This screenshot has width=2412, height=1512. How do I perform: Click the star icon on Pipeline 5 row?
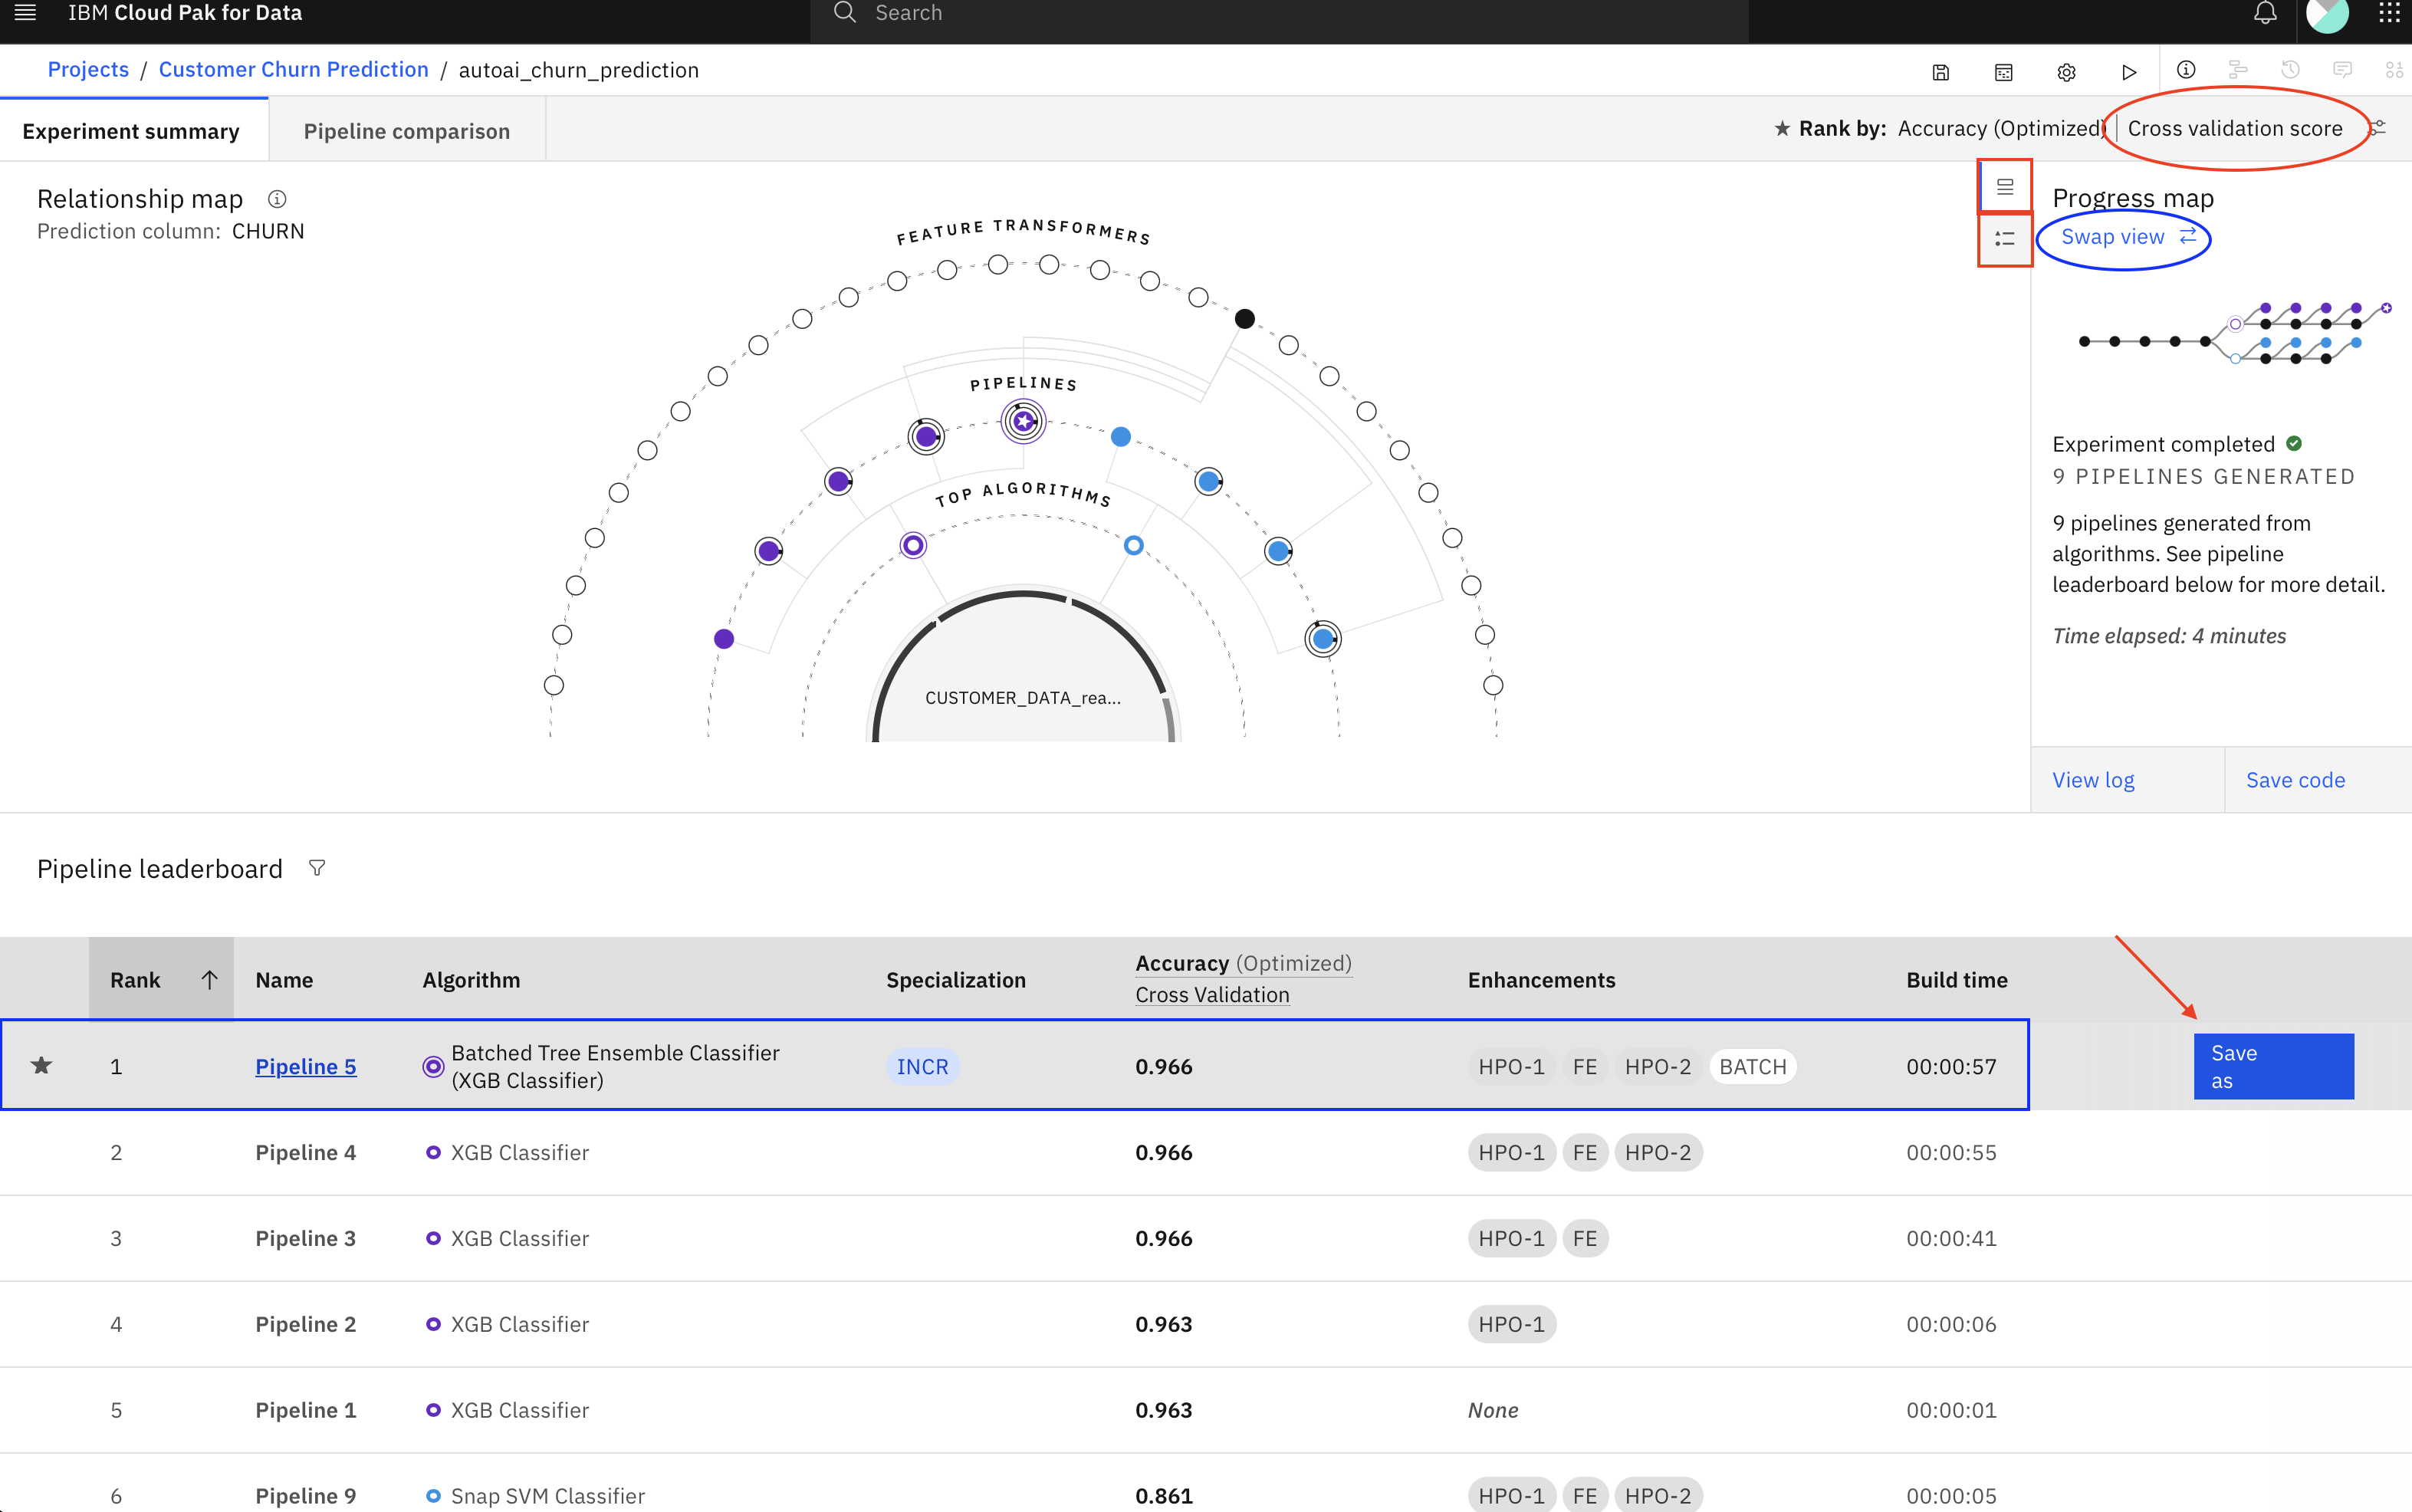click(41, 1065)
